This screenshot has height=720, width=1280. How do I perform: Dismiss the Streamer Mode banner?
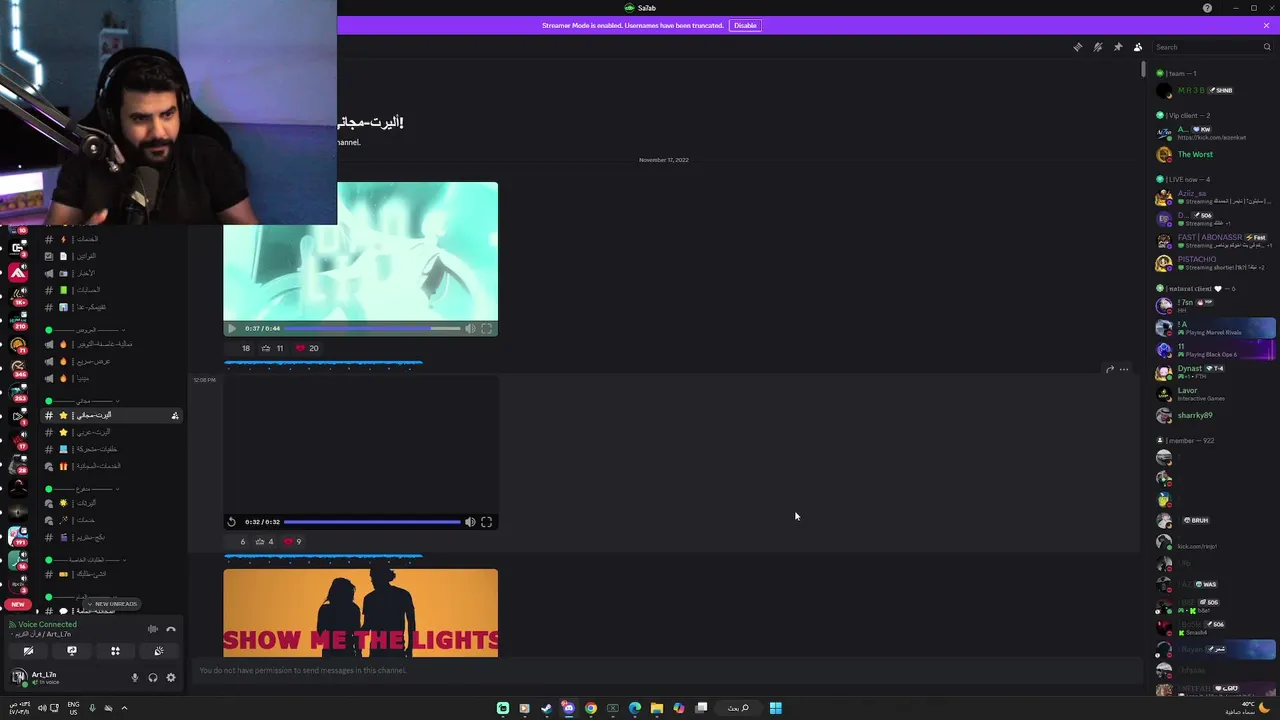pos(1266,25)
